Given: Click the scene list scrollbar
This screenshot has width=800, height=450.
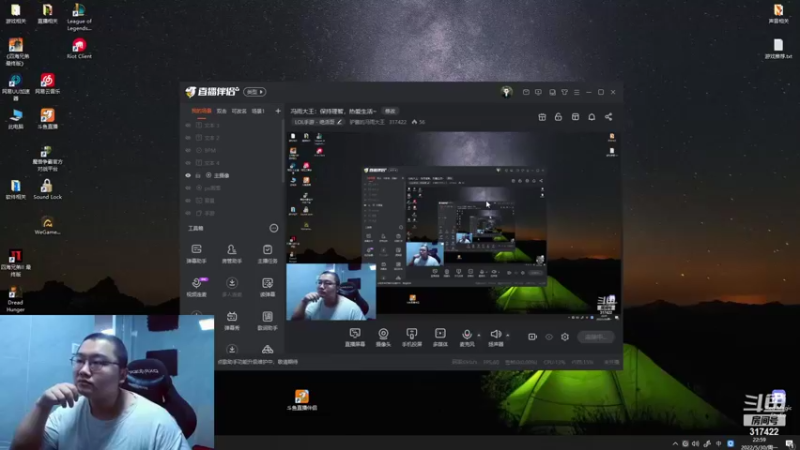Looking at the screenshot, I should [x=283, y=153].
